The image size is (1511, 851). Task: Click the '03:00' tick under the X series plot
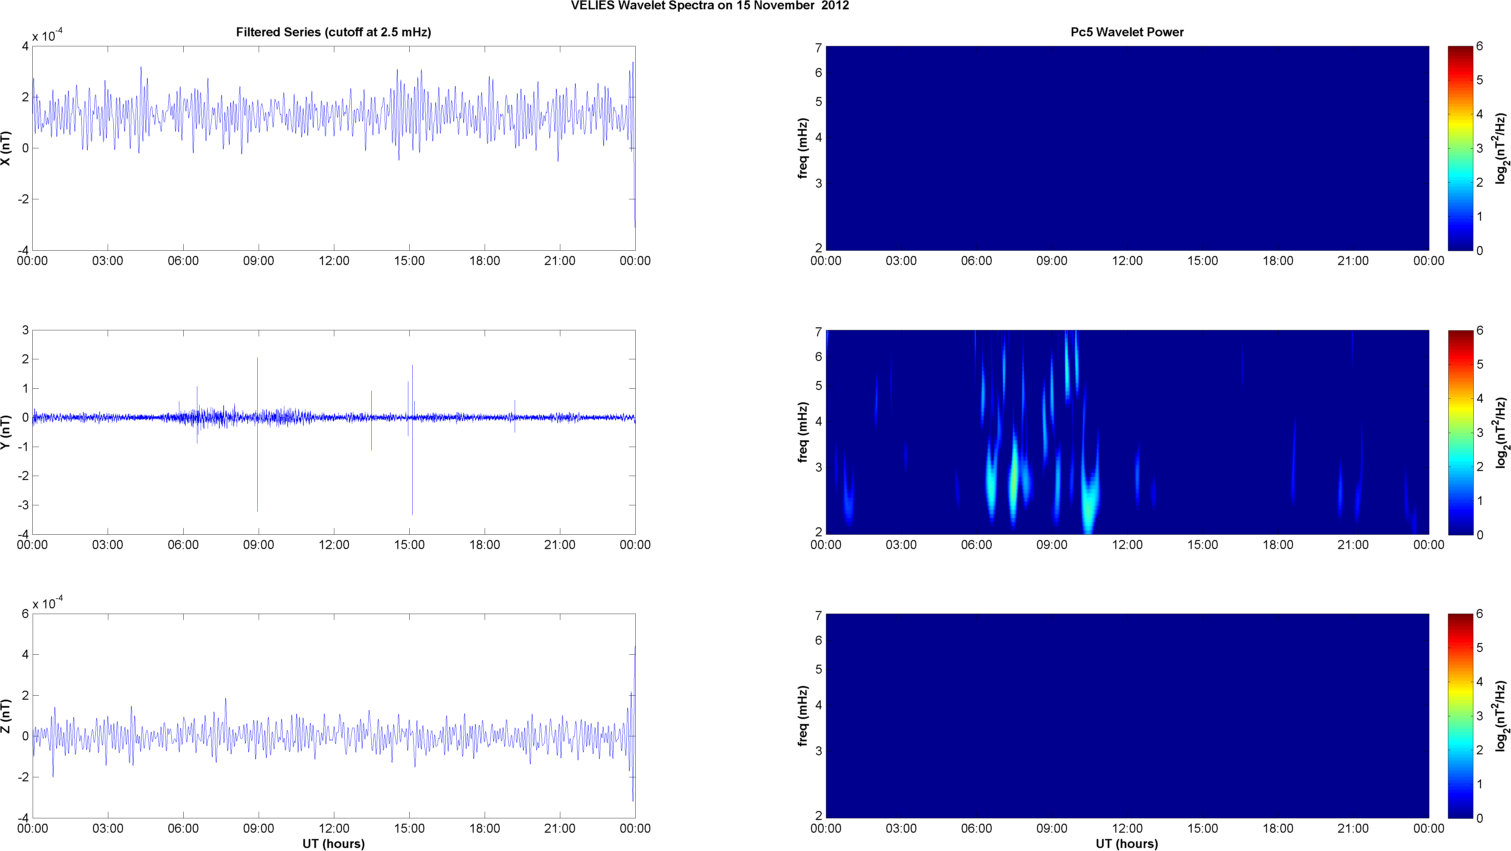pos(107,261)
